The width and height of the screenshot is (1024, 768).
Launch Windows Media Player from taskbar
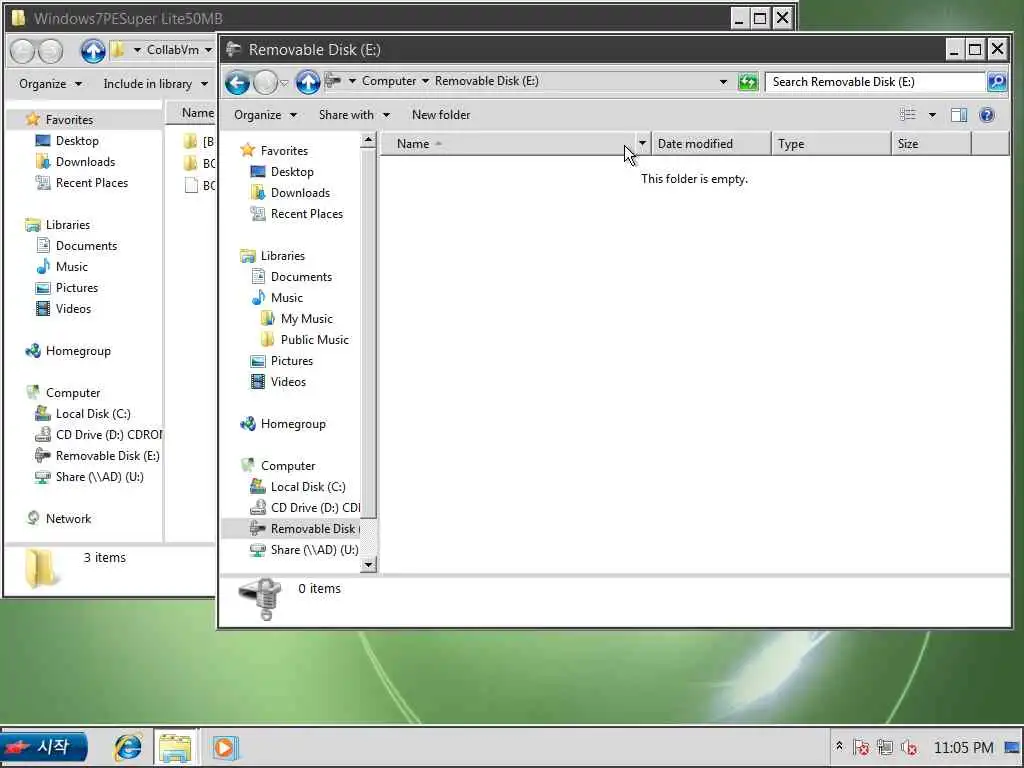click(x=225, y=747)
